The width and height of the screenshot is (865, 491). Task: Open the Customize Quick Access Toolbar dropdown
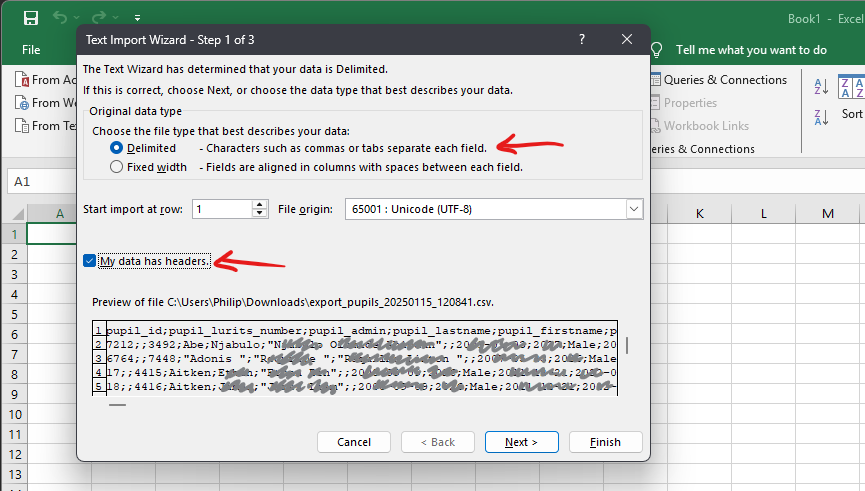pos(137,19)
